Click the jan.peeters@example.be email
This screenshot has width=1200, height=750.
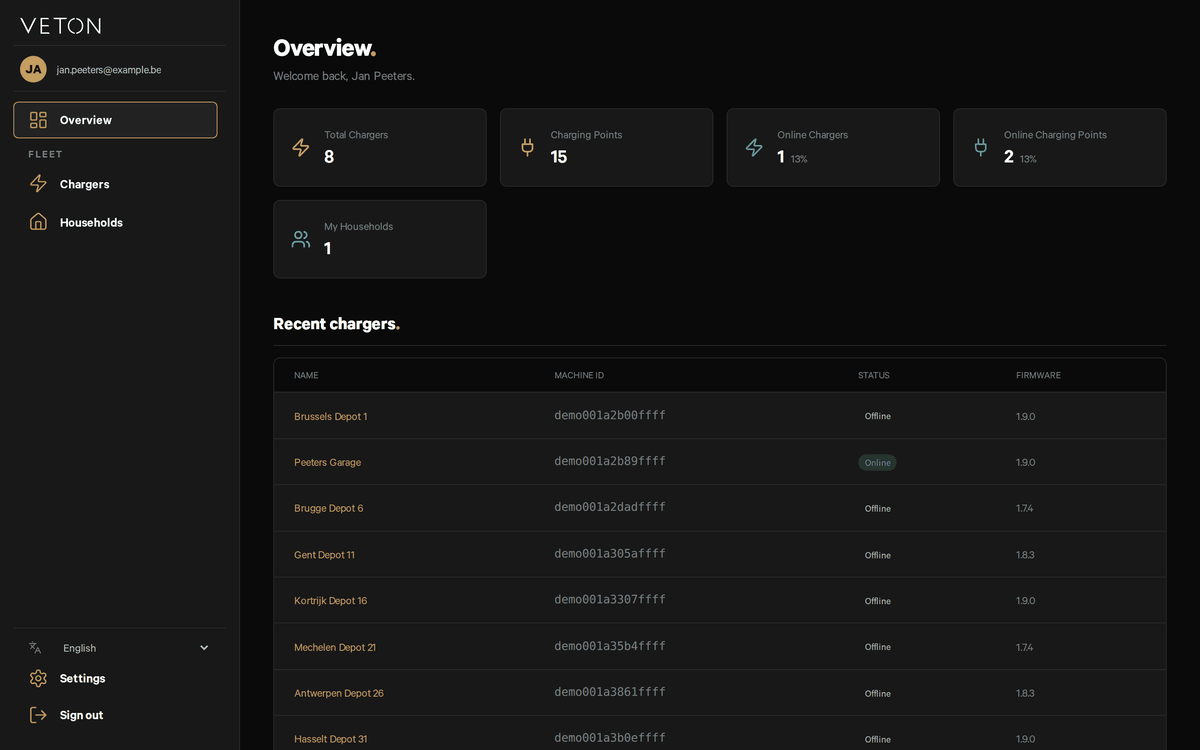[109, 70]
